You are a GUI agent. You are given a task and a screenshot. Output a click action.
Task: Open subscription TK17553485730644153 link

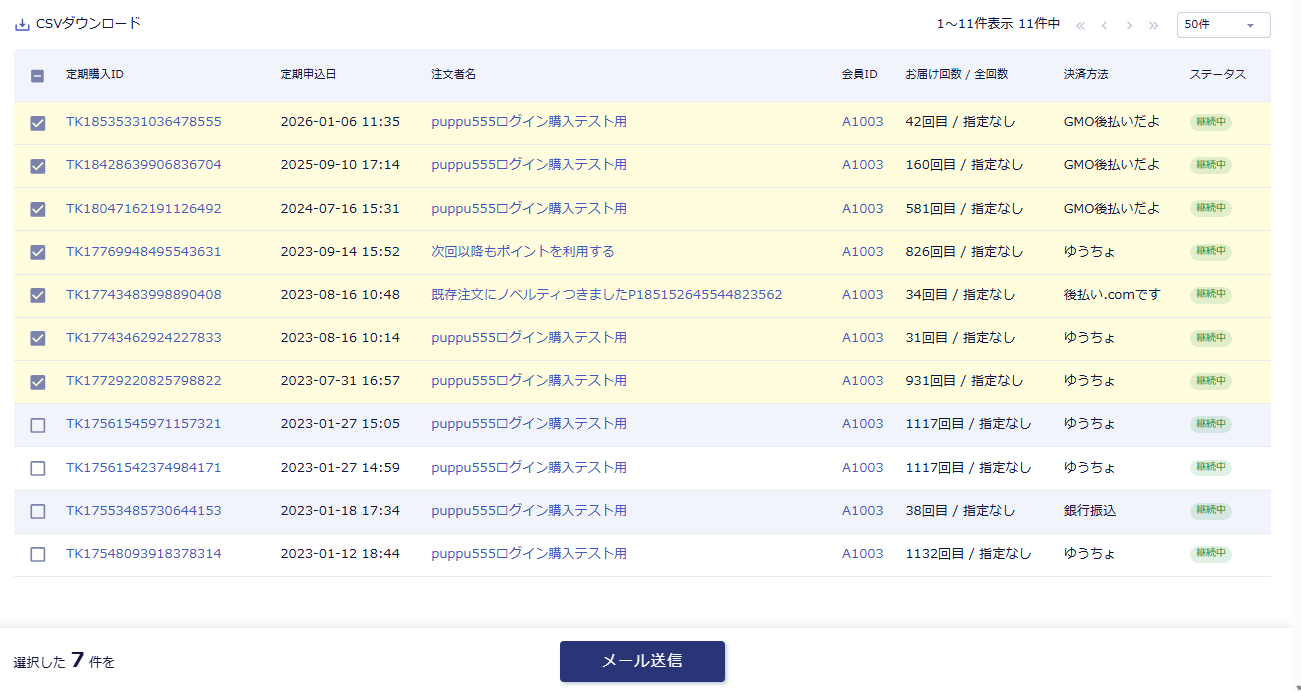point(144,511)
